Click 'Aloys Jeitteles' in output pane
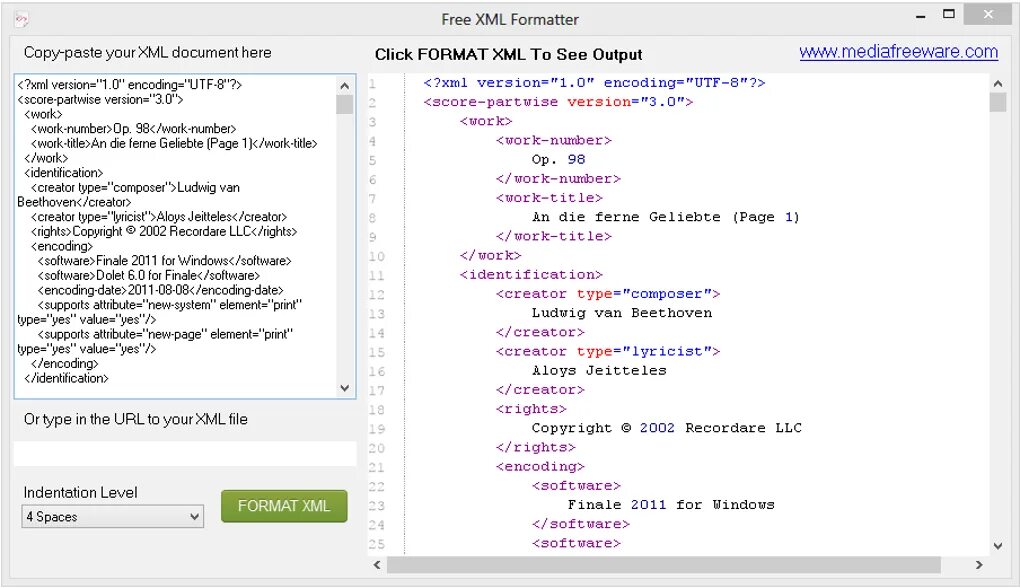The height and width of the screenshot is (588, 1020). 599,371
